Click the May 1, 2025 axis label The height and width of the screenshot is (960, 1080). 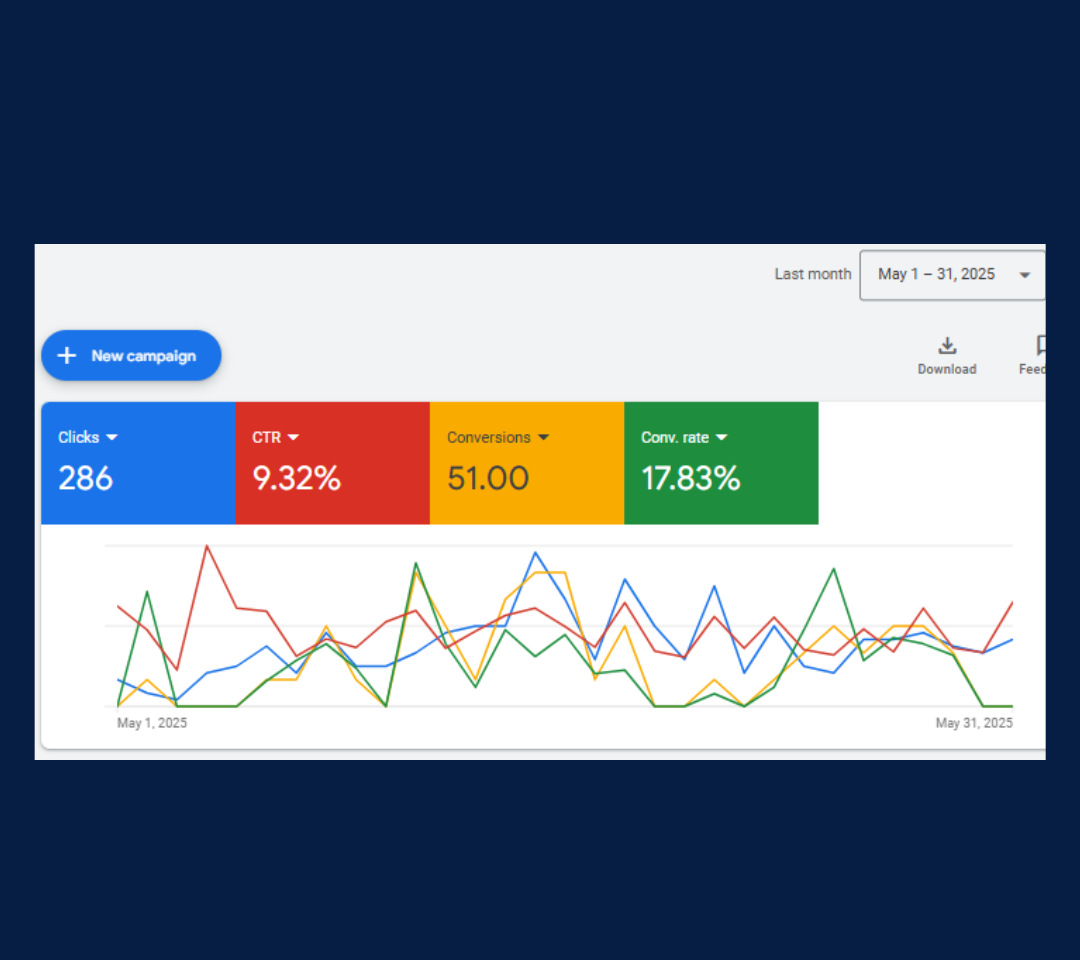pos(152,723)
